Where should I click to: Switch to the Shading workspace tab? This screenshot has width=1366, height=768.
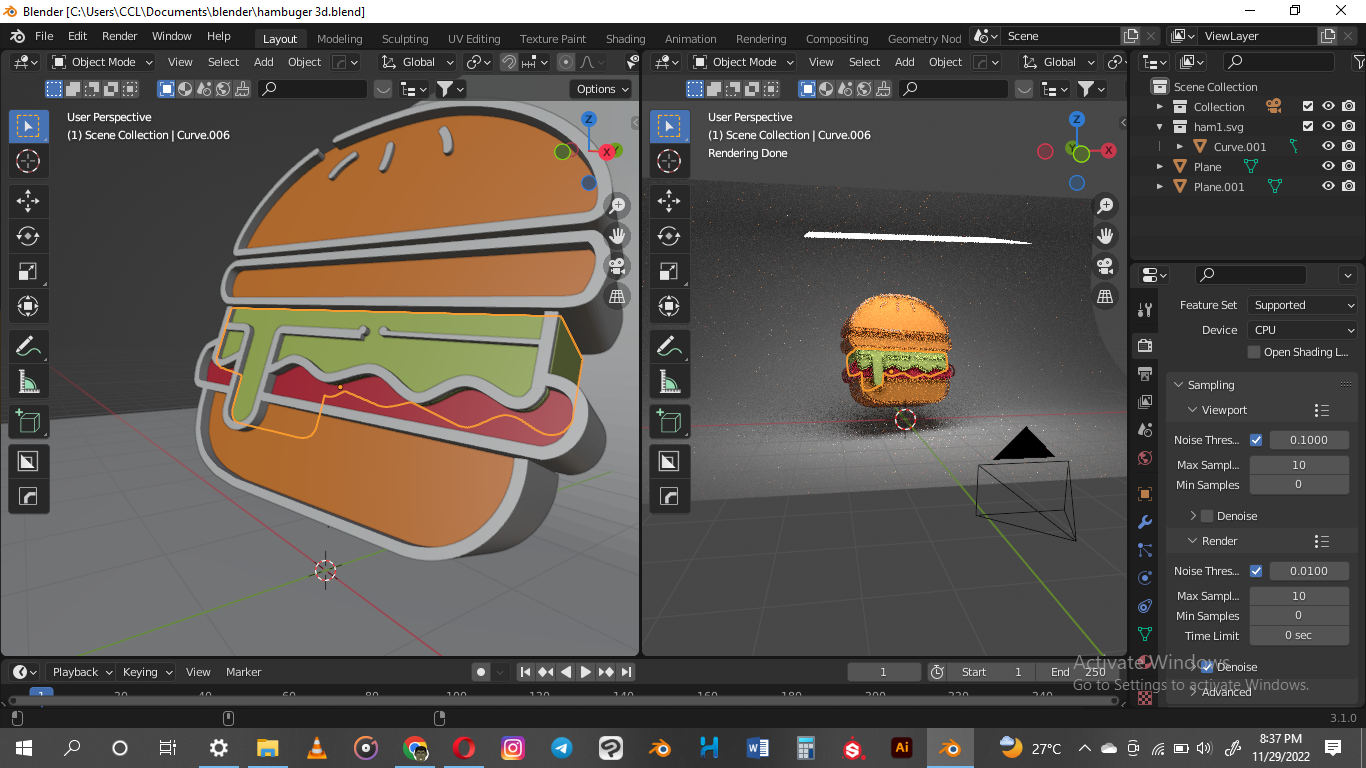click(x=625, y=39)
